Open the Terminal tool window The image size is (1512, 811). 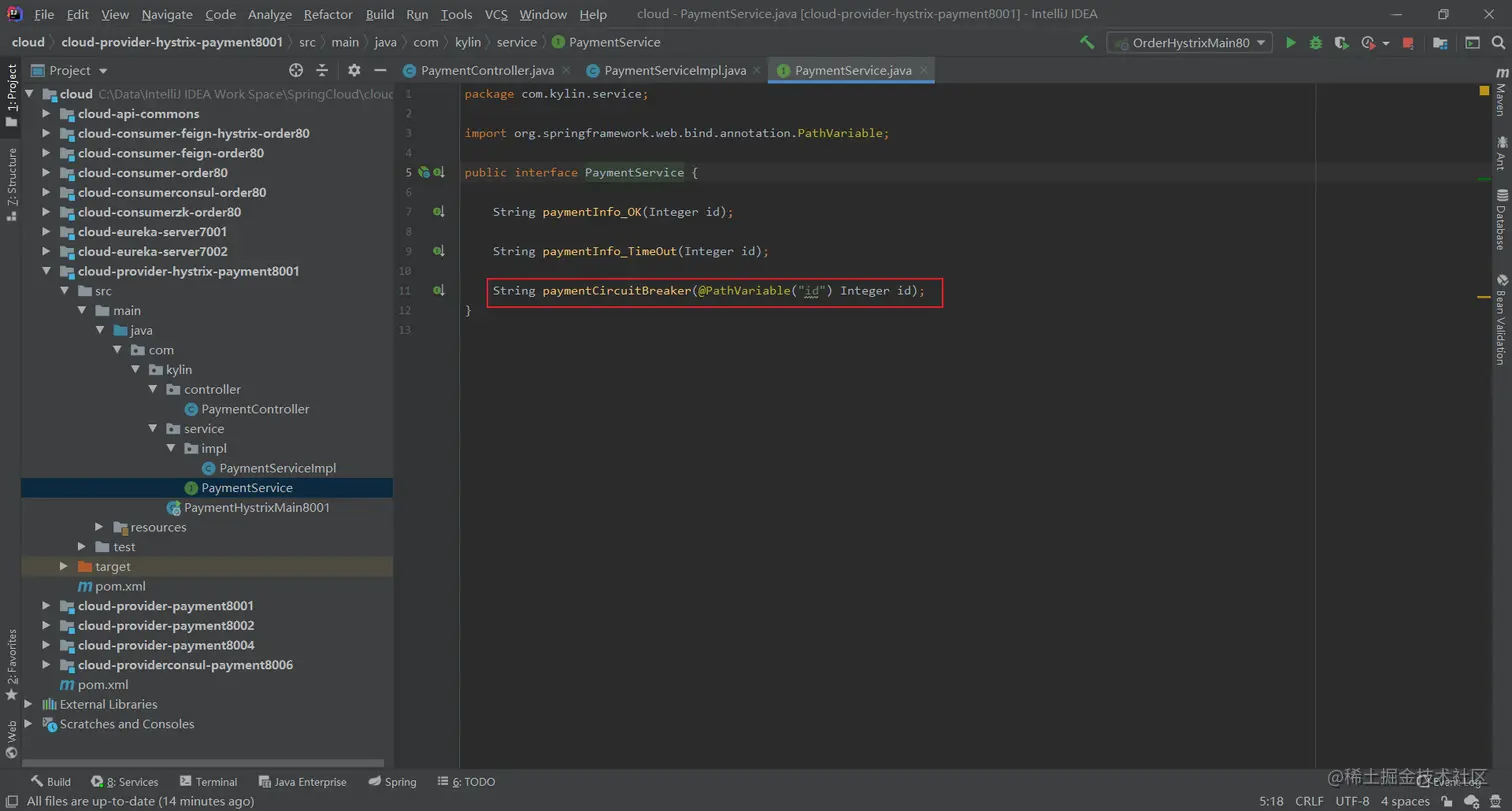(208, 782)
